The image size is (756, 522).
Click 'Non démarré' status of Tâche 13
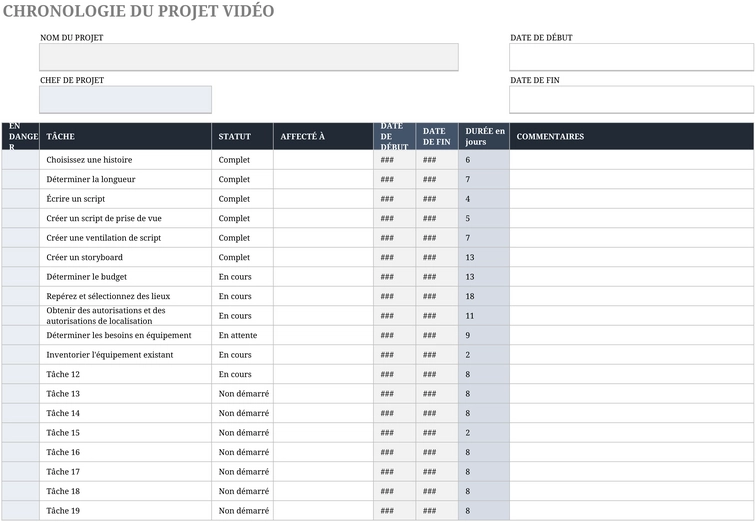(243, 394)
